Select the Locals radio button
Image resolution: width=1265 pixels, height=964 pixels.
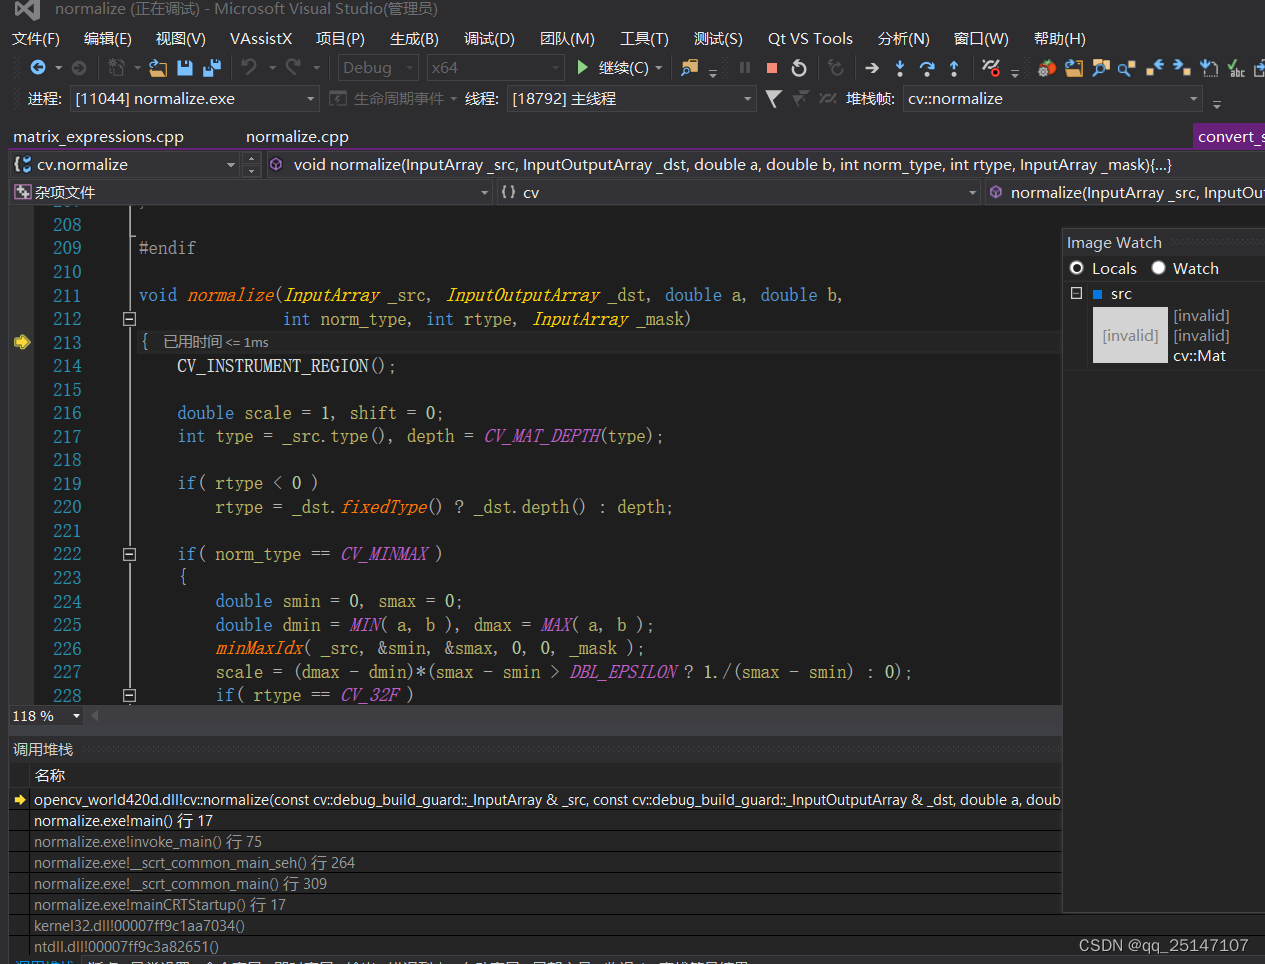pyautogui.click(x=1077, y=268)
